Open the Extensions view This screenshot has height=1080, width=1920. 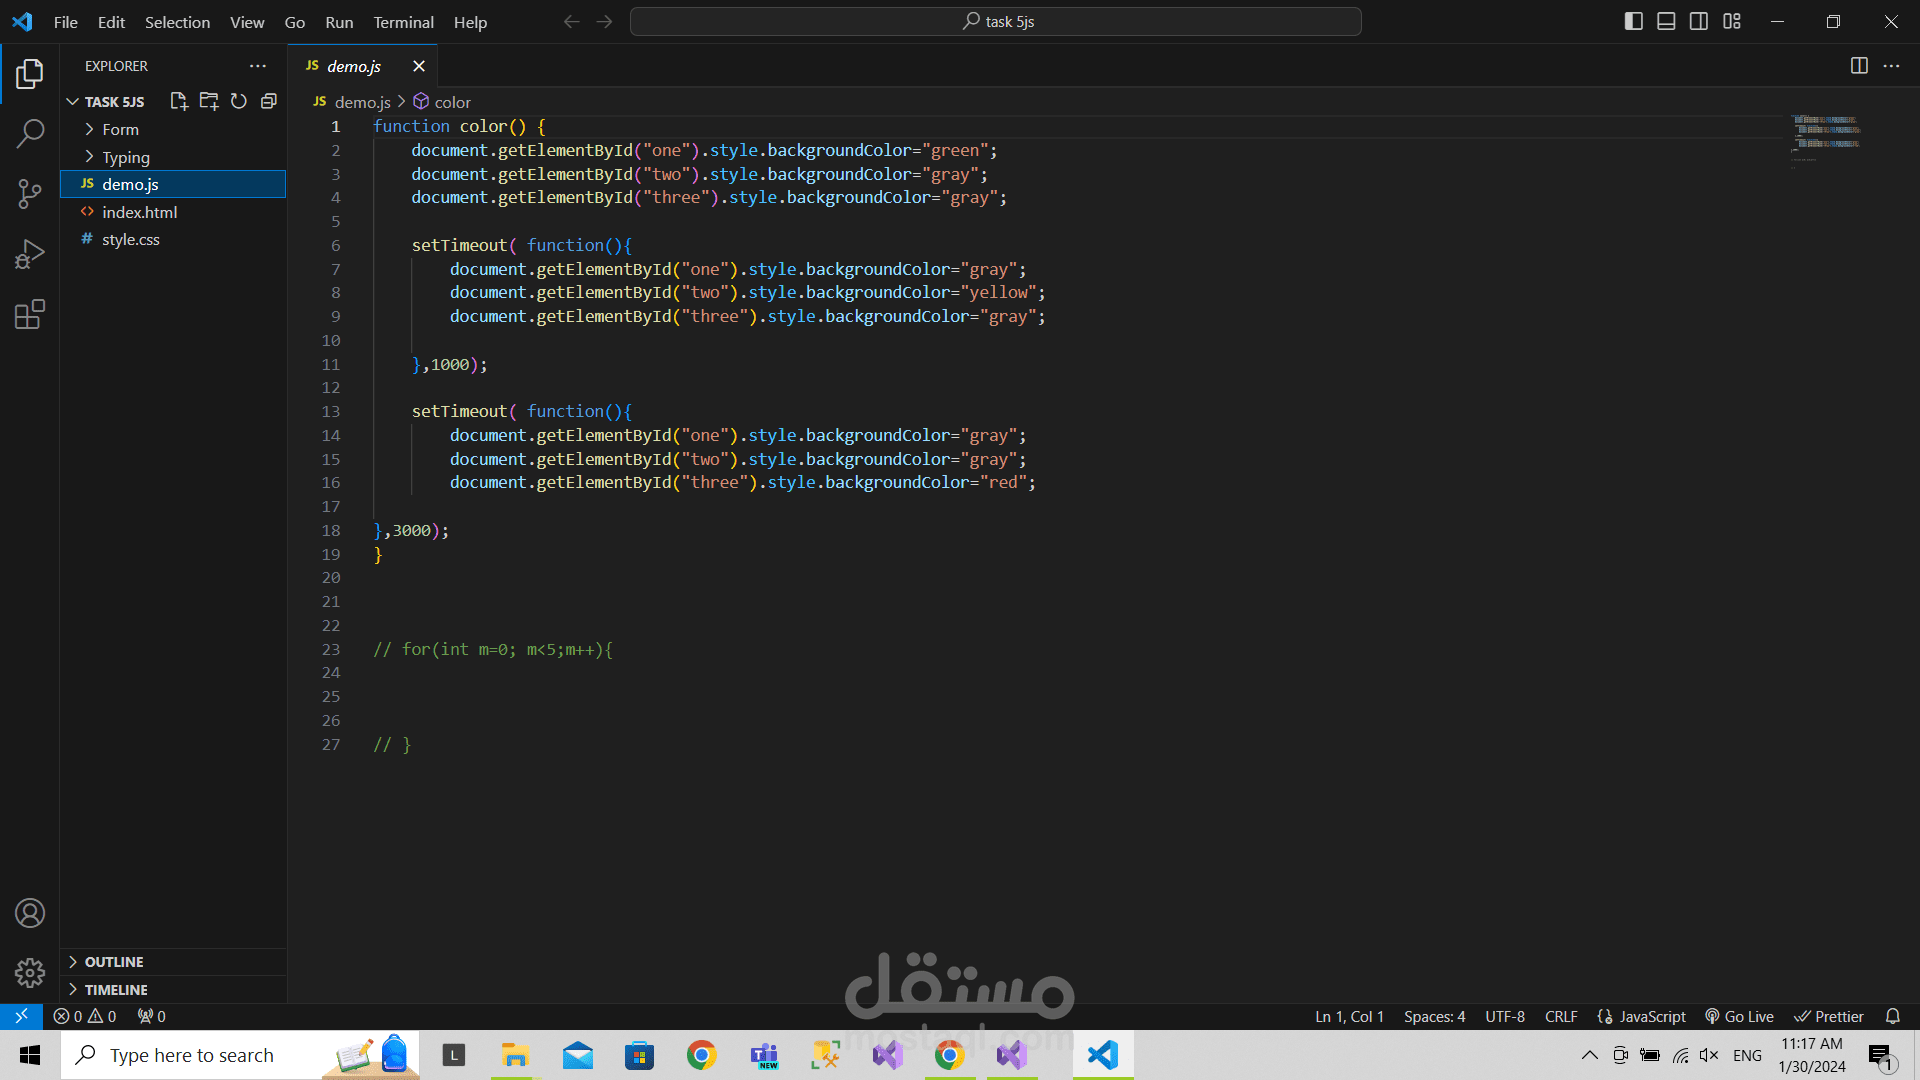click(30, 315)
